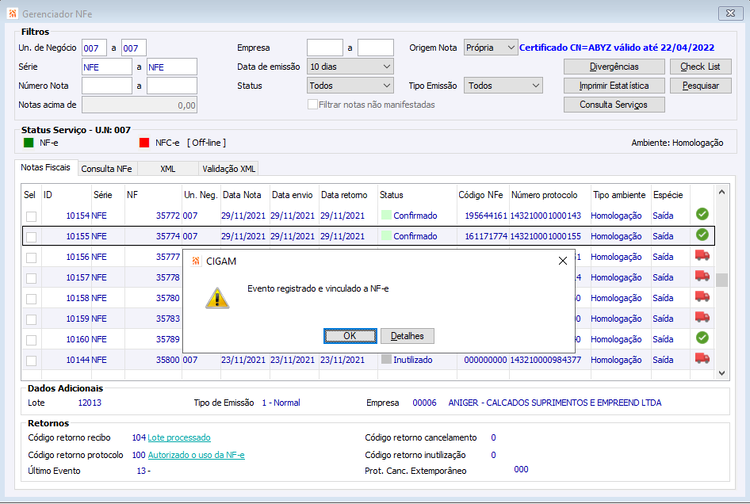Open the Validação XML tab
This screenshot has width=750, height=504.
click(229, 169)
